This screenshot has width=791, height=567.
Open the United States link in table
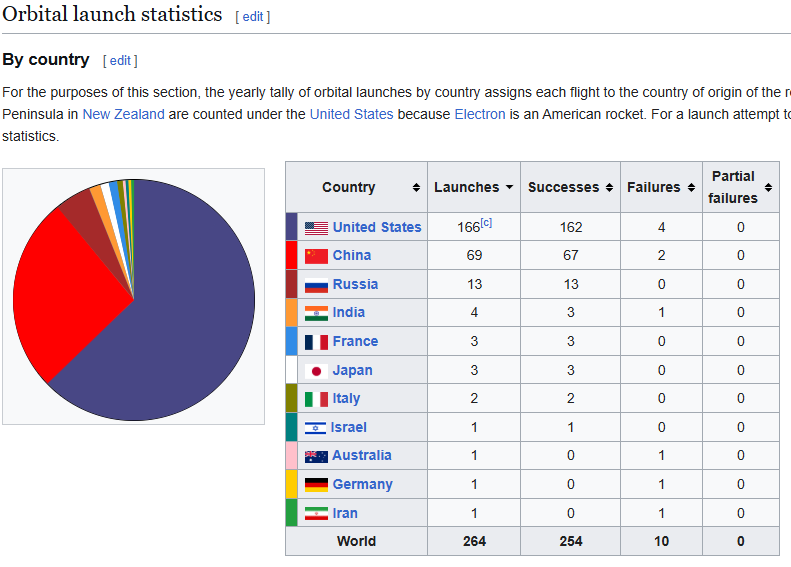(x=377, y=228)
